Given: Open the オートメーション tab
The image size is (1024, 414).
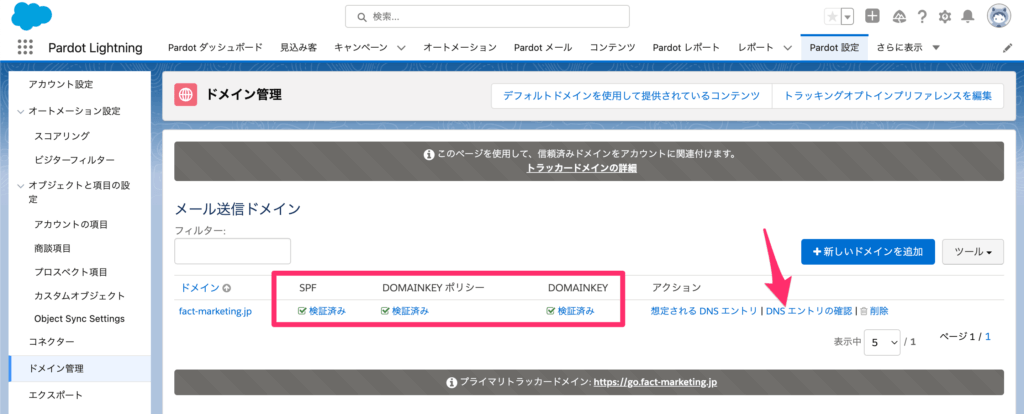Looking at the screenshot, I should tap(460, 48).
